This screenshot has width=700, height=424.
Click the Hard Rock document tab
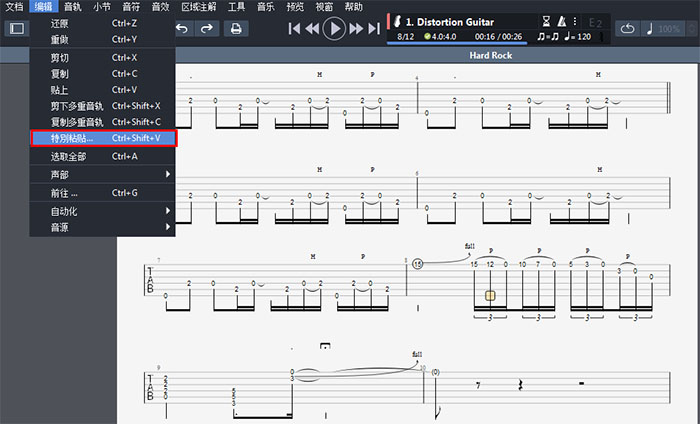pos(490,56)
